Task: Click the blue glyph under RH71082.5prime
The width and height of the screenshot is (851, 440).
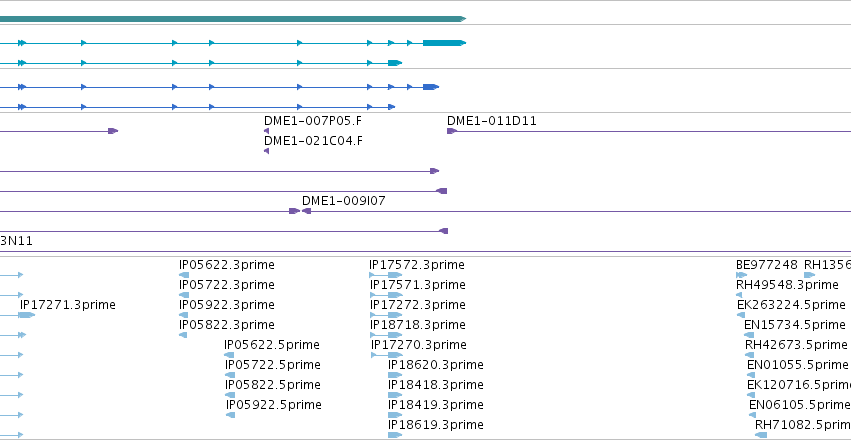Action: tap(761, 435)
